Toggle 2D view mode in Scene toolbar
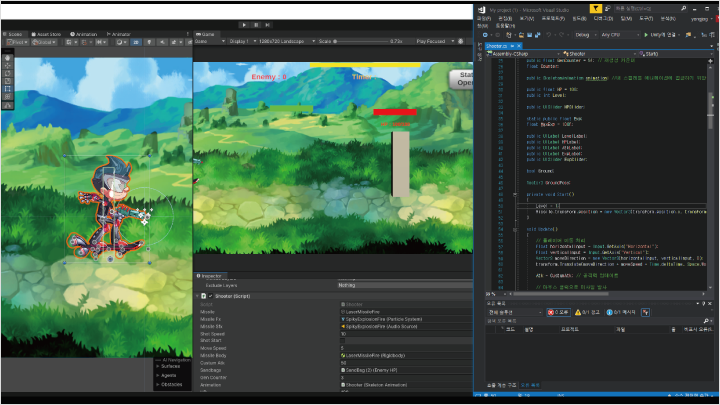Viewport: 720px width, 405px height. pos(136,42)
